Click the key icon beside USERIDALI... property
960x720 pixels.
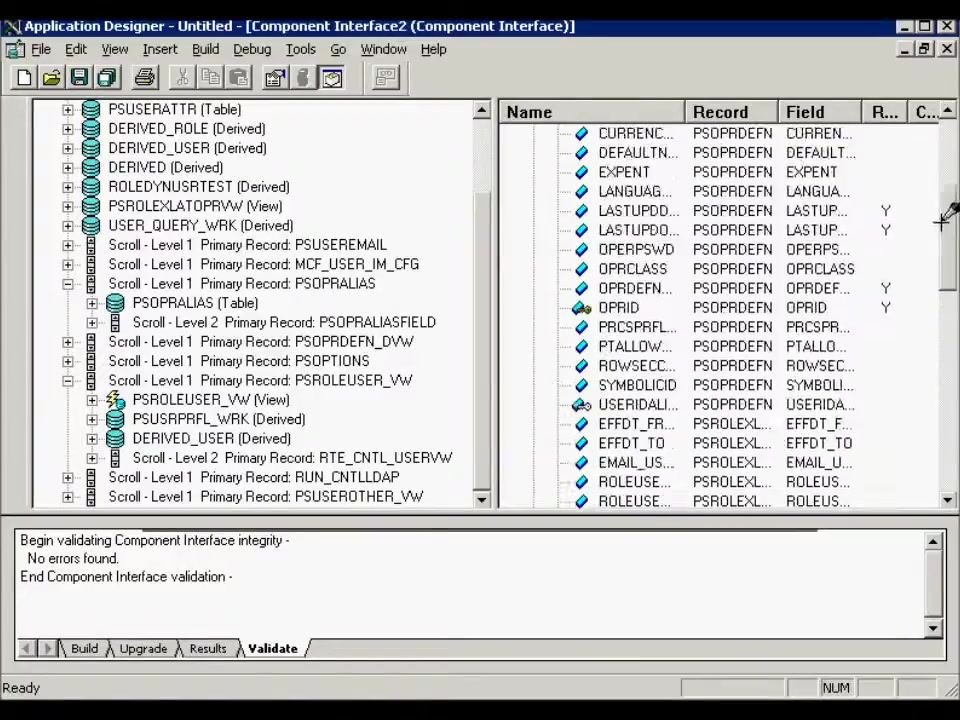[x=581, y=405]
